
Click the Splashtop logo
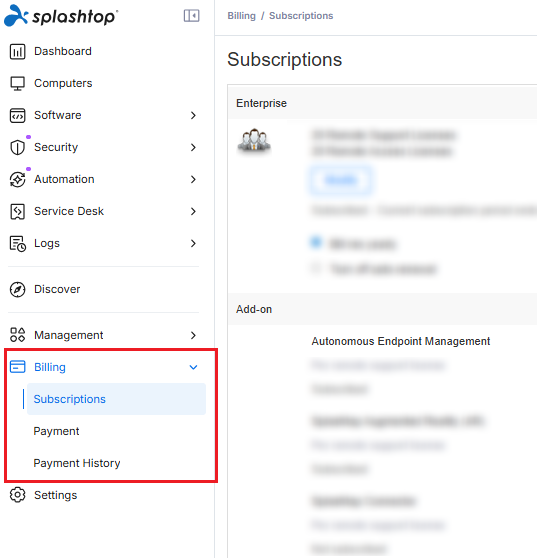click(x=61, y=16)
